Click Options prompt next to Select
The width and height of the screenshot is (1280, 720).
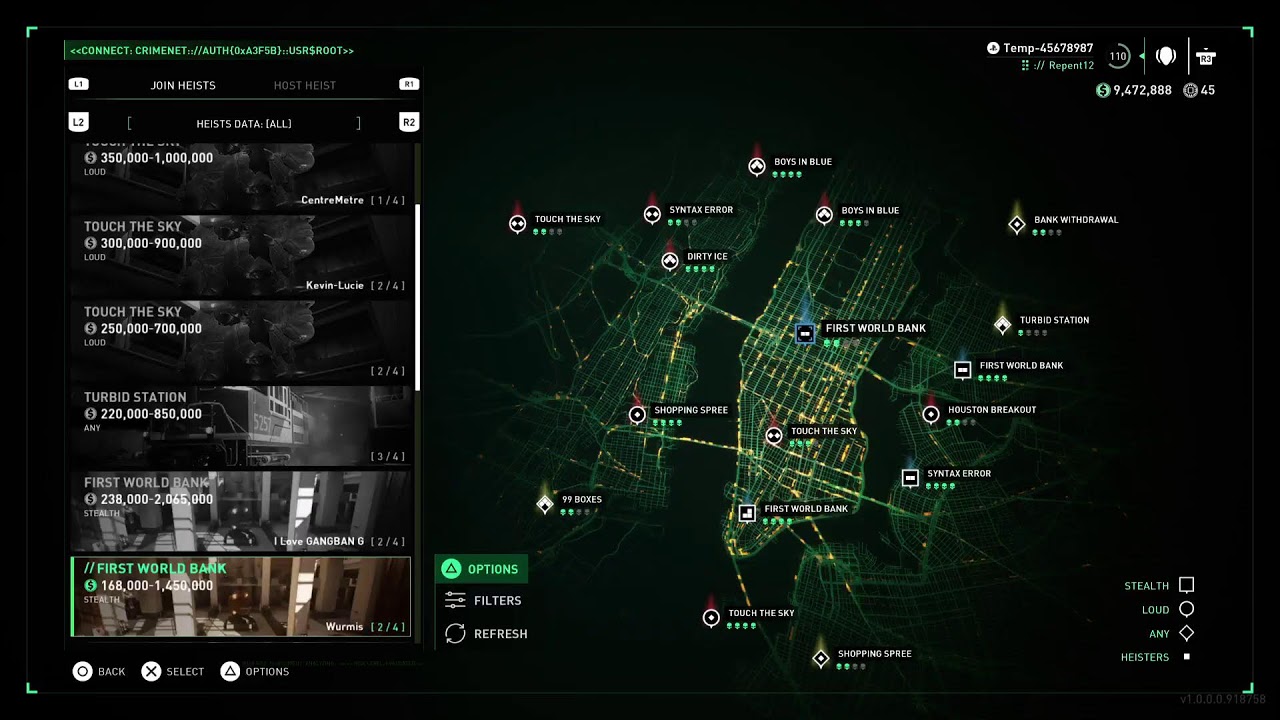click(255, 671)
